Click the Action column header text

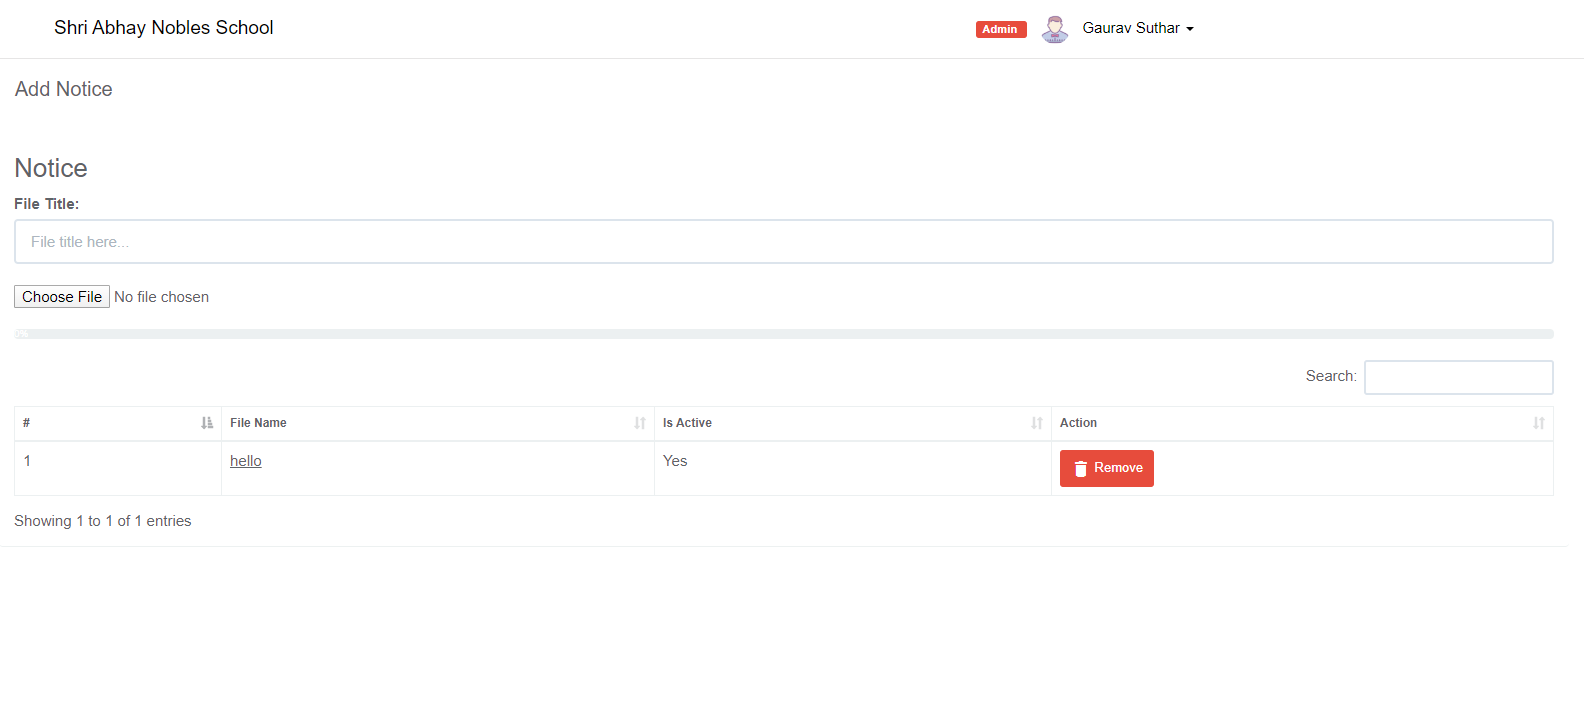point(1078,423)
